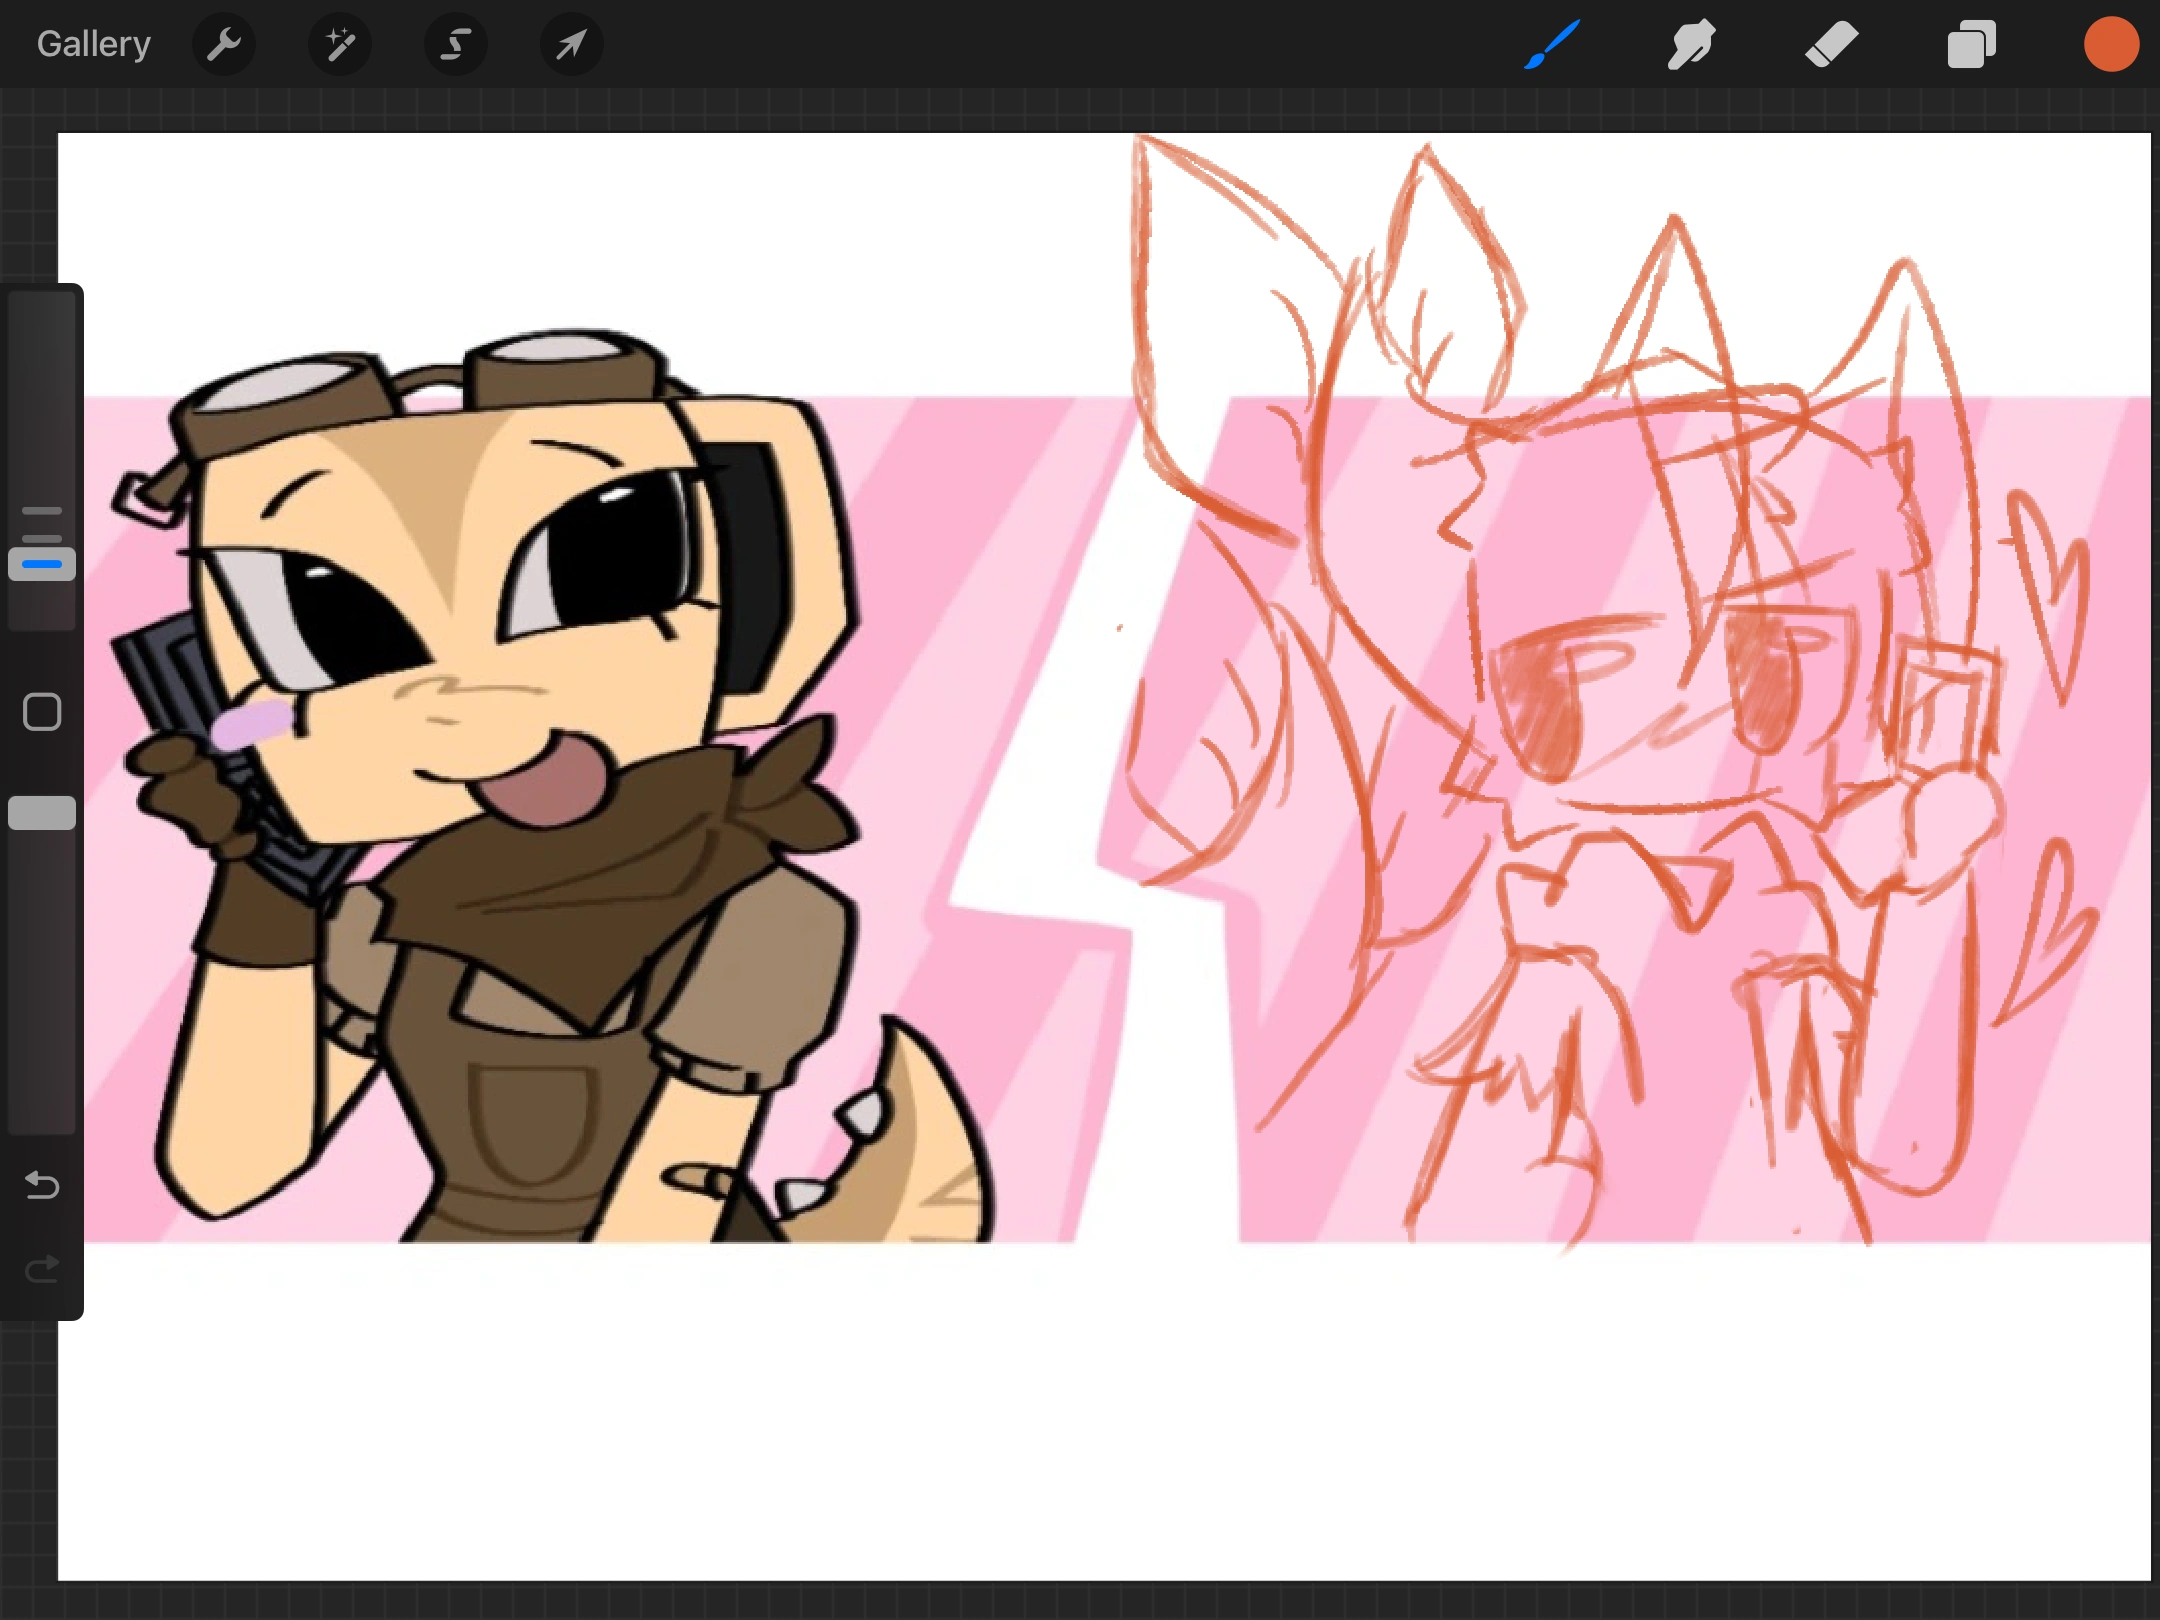Open the active color picker
Image resolution: width=2160 pixels, height=1620 pixels.
click(x=2111, y=44)
